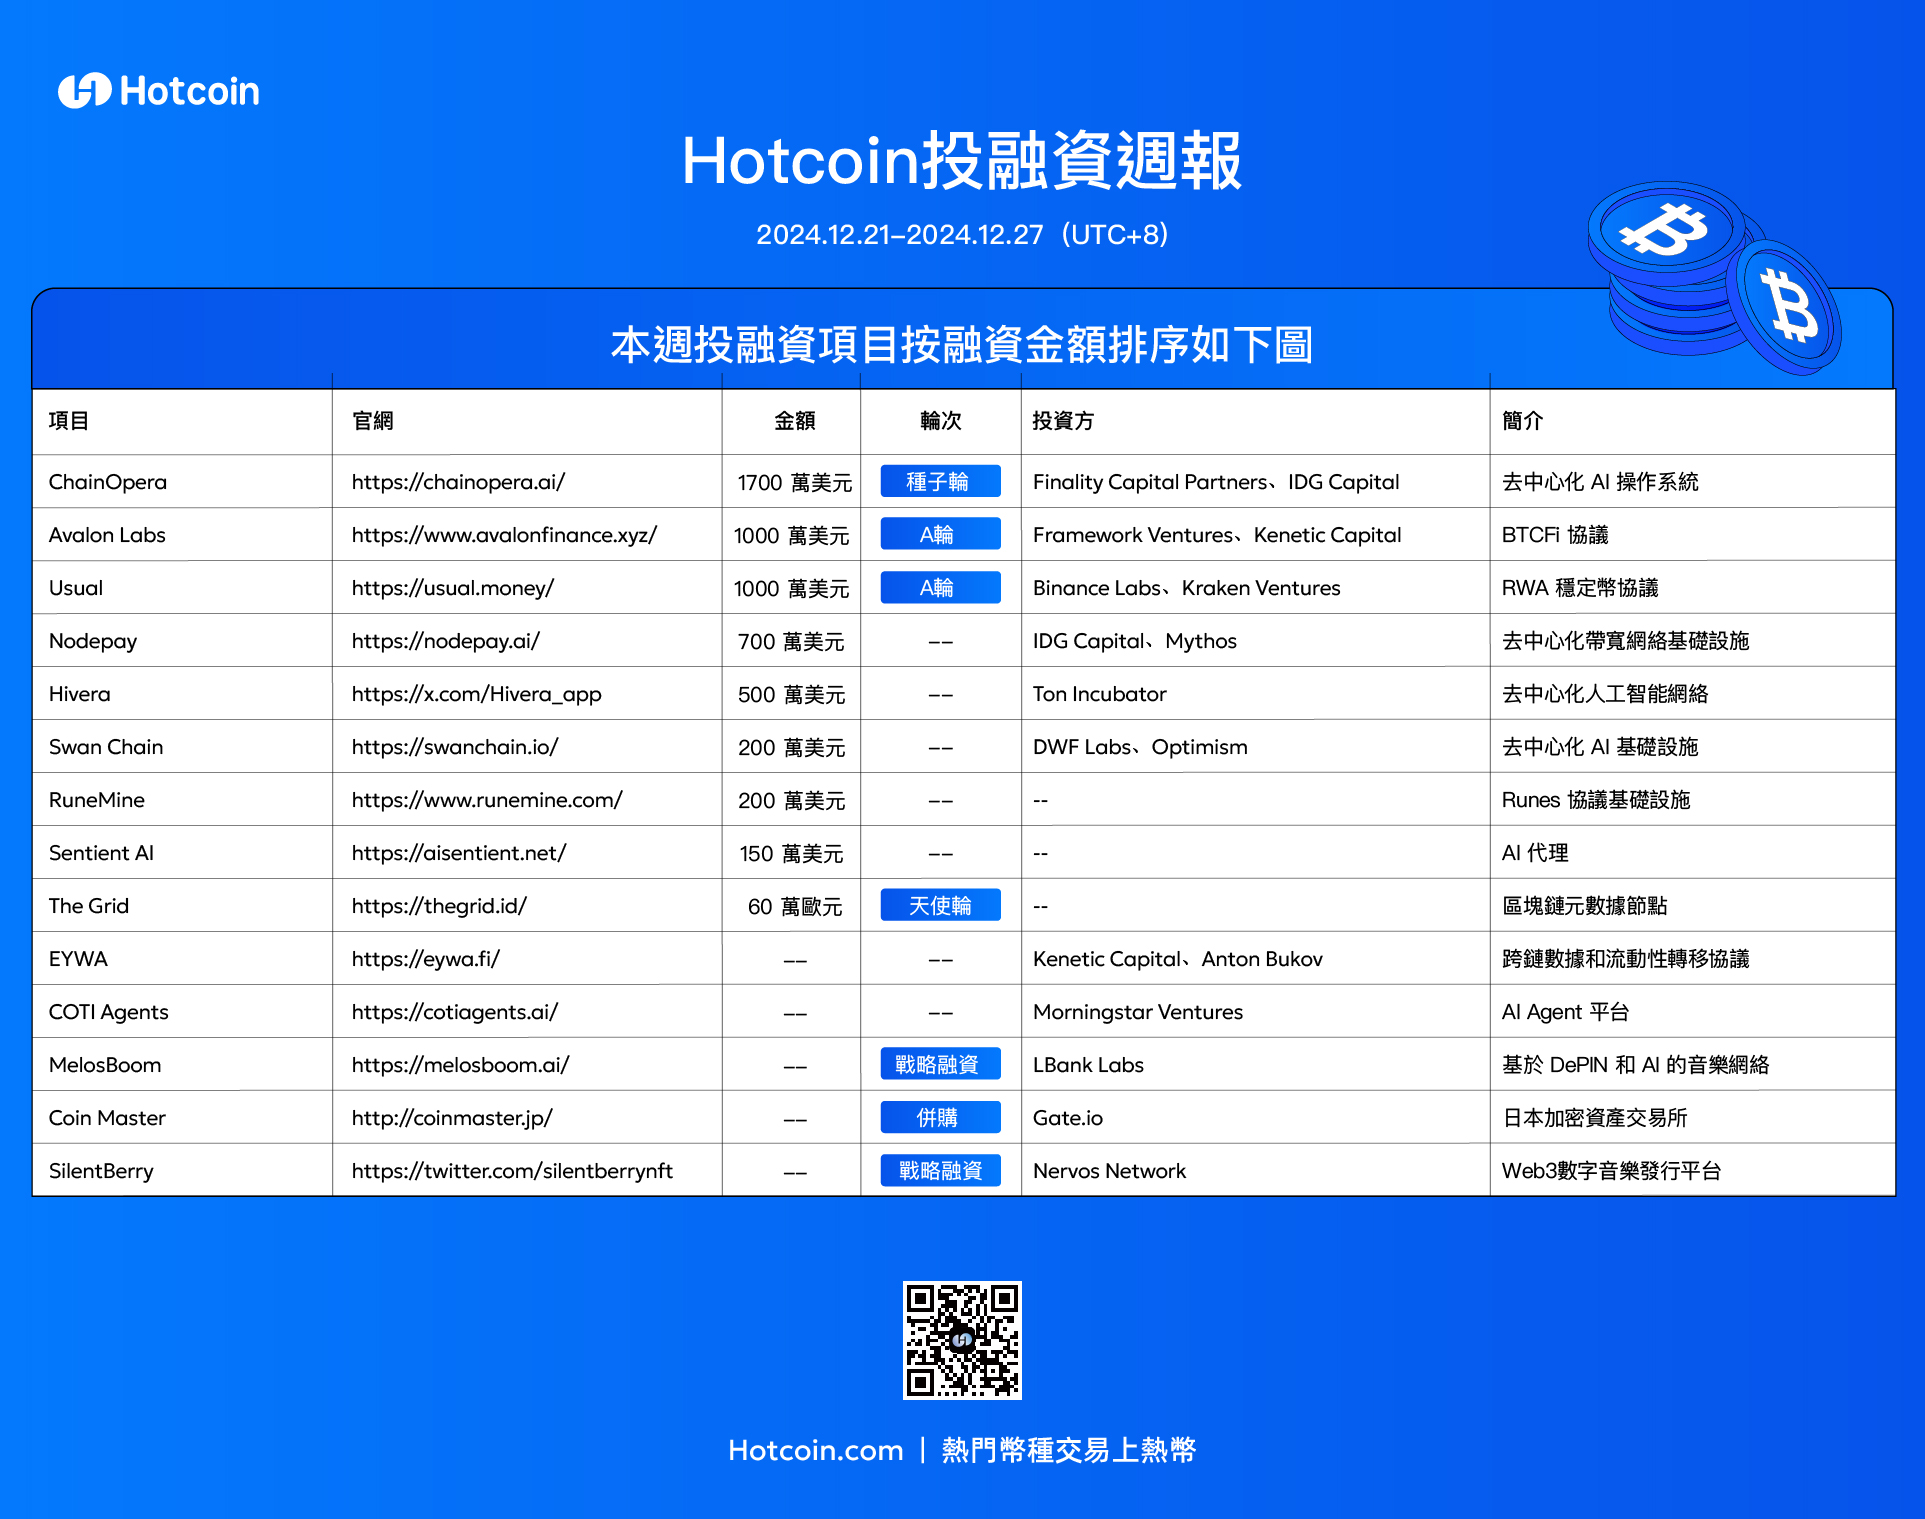Click the 2024.12.21–2024.12.27 date range text
1925x1519 pixels.
[x=899, y=234]
